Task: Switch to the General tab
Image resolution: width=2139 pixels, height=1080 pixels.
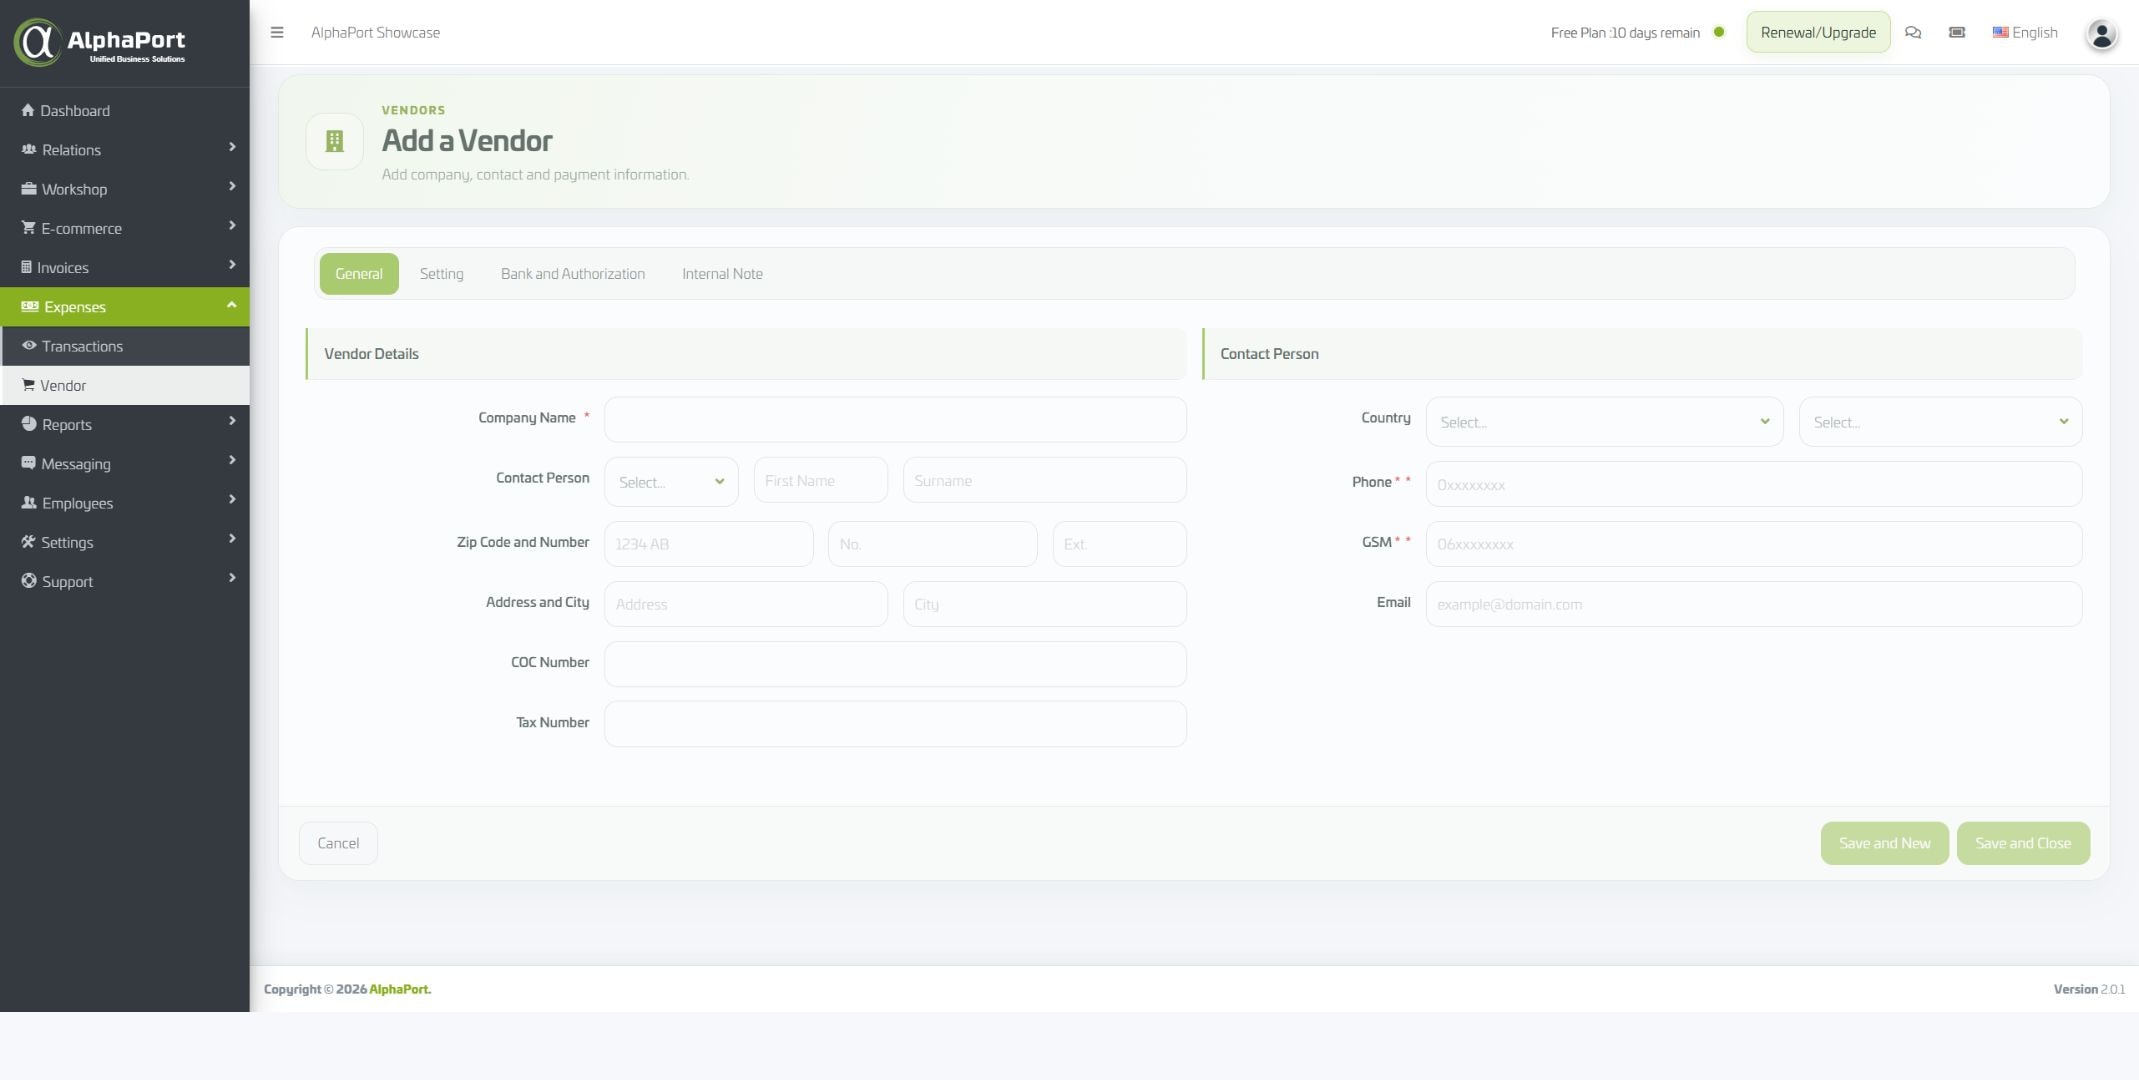Action: [x=359, y=274]
